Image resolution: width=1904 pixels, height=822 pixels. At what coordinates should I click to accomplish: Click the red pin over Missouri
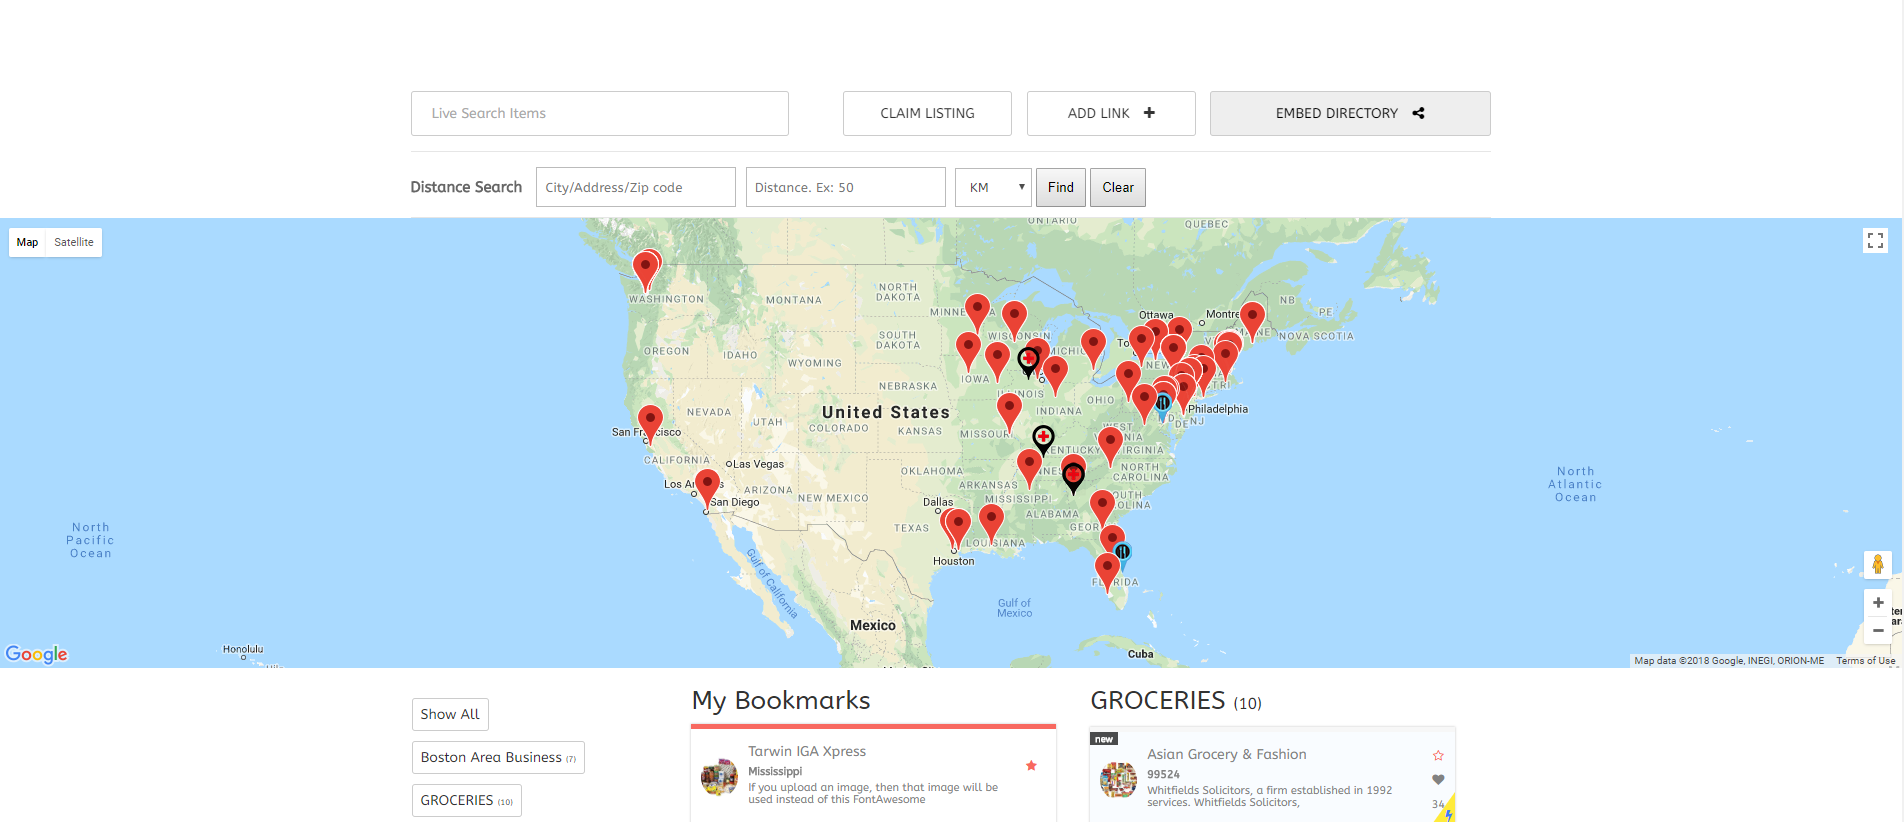1009,412
